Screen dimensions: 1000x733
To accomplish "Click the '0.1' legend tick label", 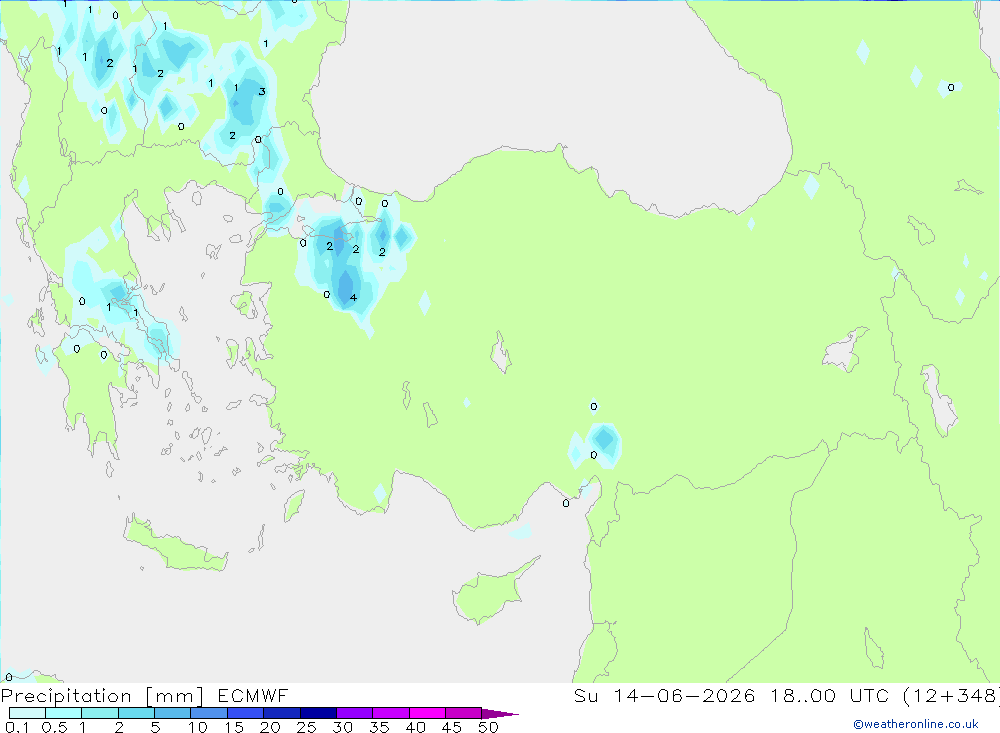I will [x=17, y=727].
